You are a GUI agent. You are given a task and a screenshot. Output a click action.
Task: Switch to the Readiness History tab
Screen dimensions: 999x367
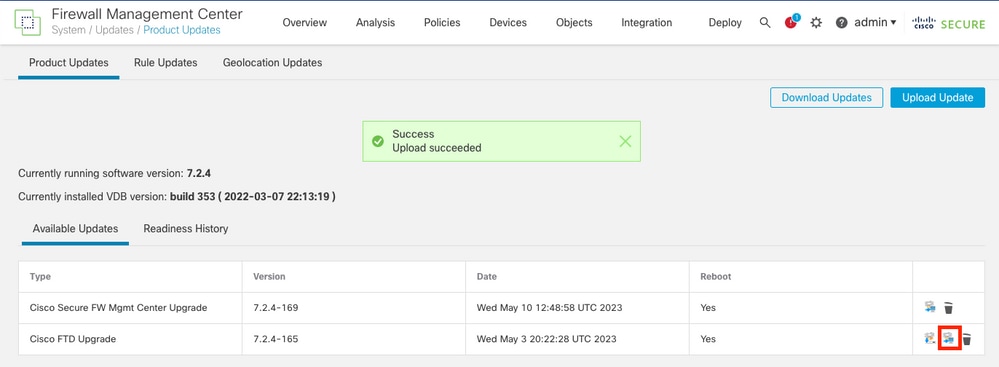pyautogui.click(x=185, y=228)
